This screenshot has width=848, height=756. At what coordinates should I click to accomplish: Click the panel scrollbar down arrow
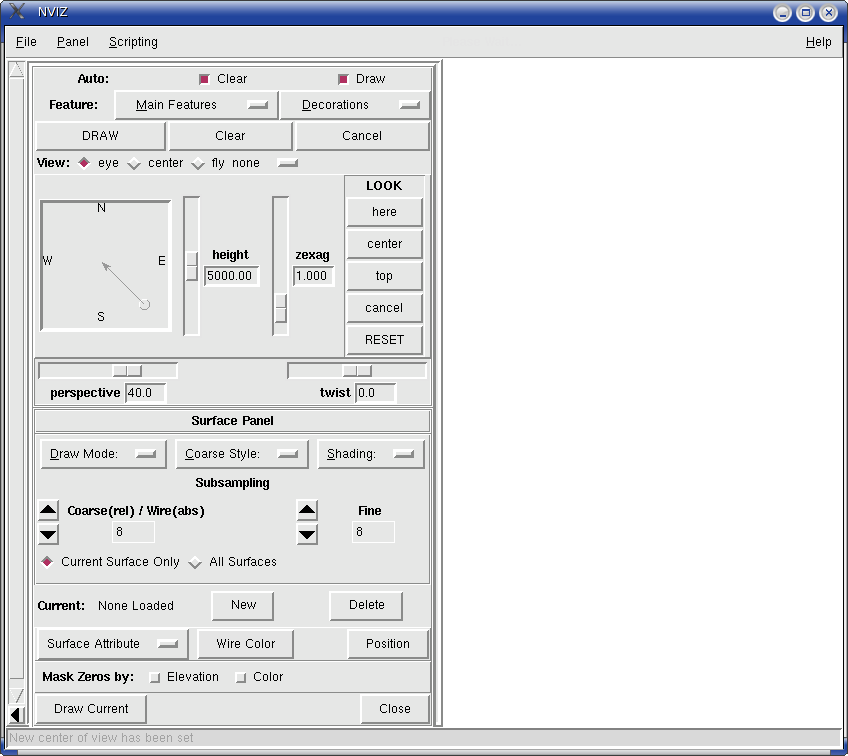click(17, 695)
